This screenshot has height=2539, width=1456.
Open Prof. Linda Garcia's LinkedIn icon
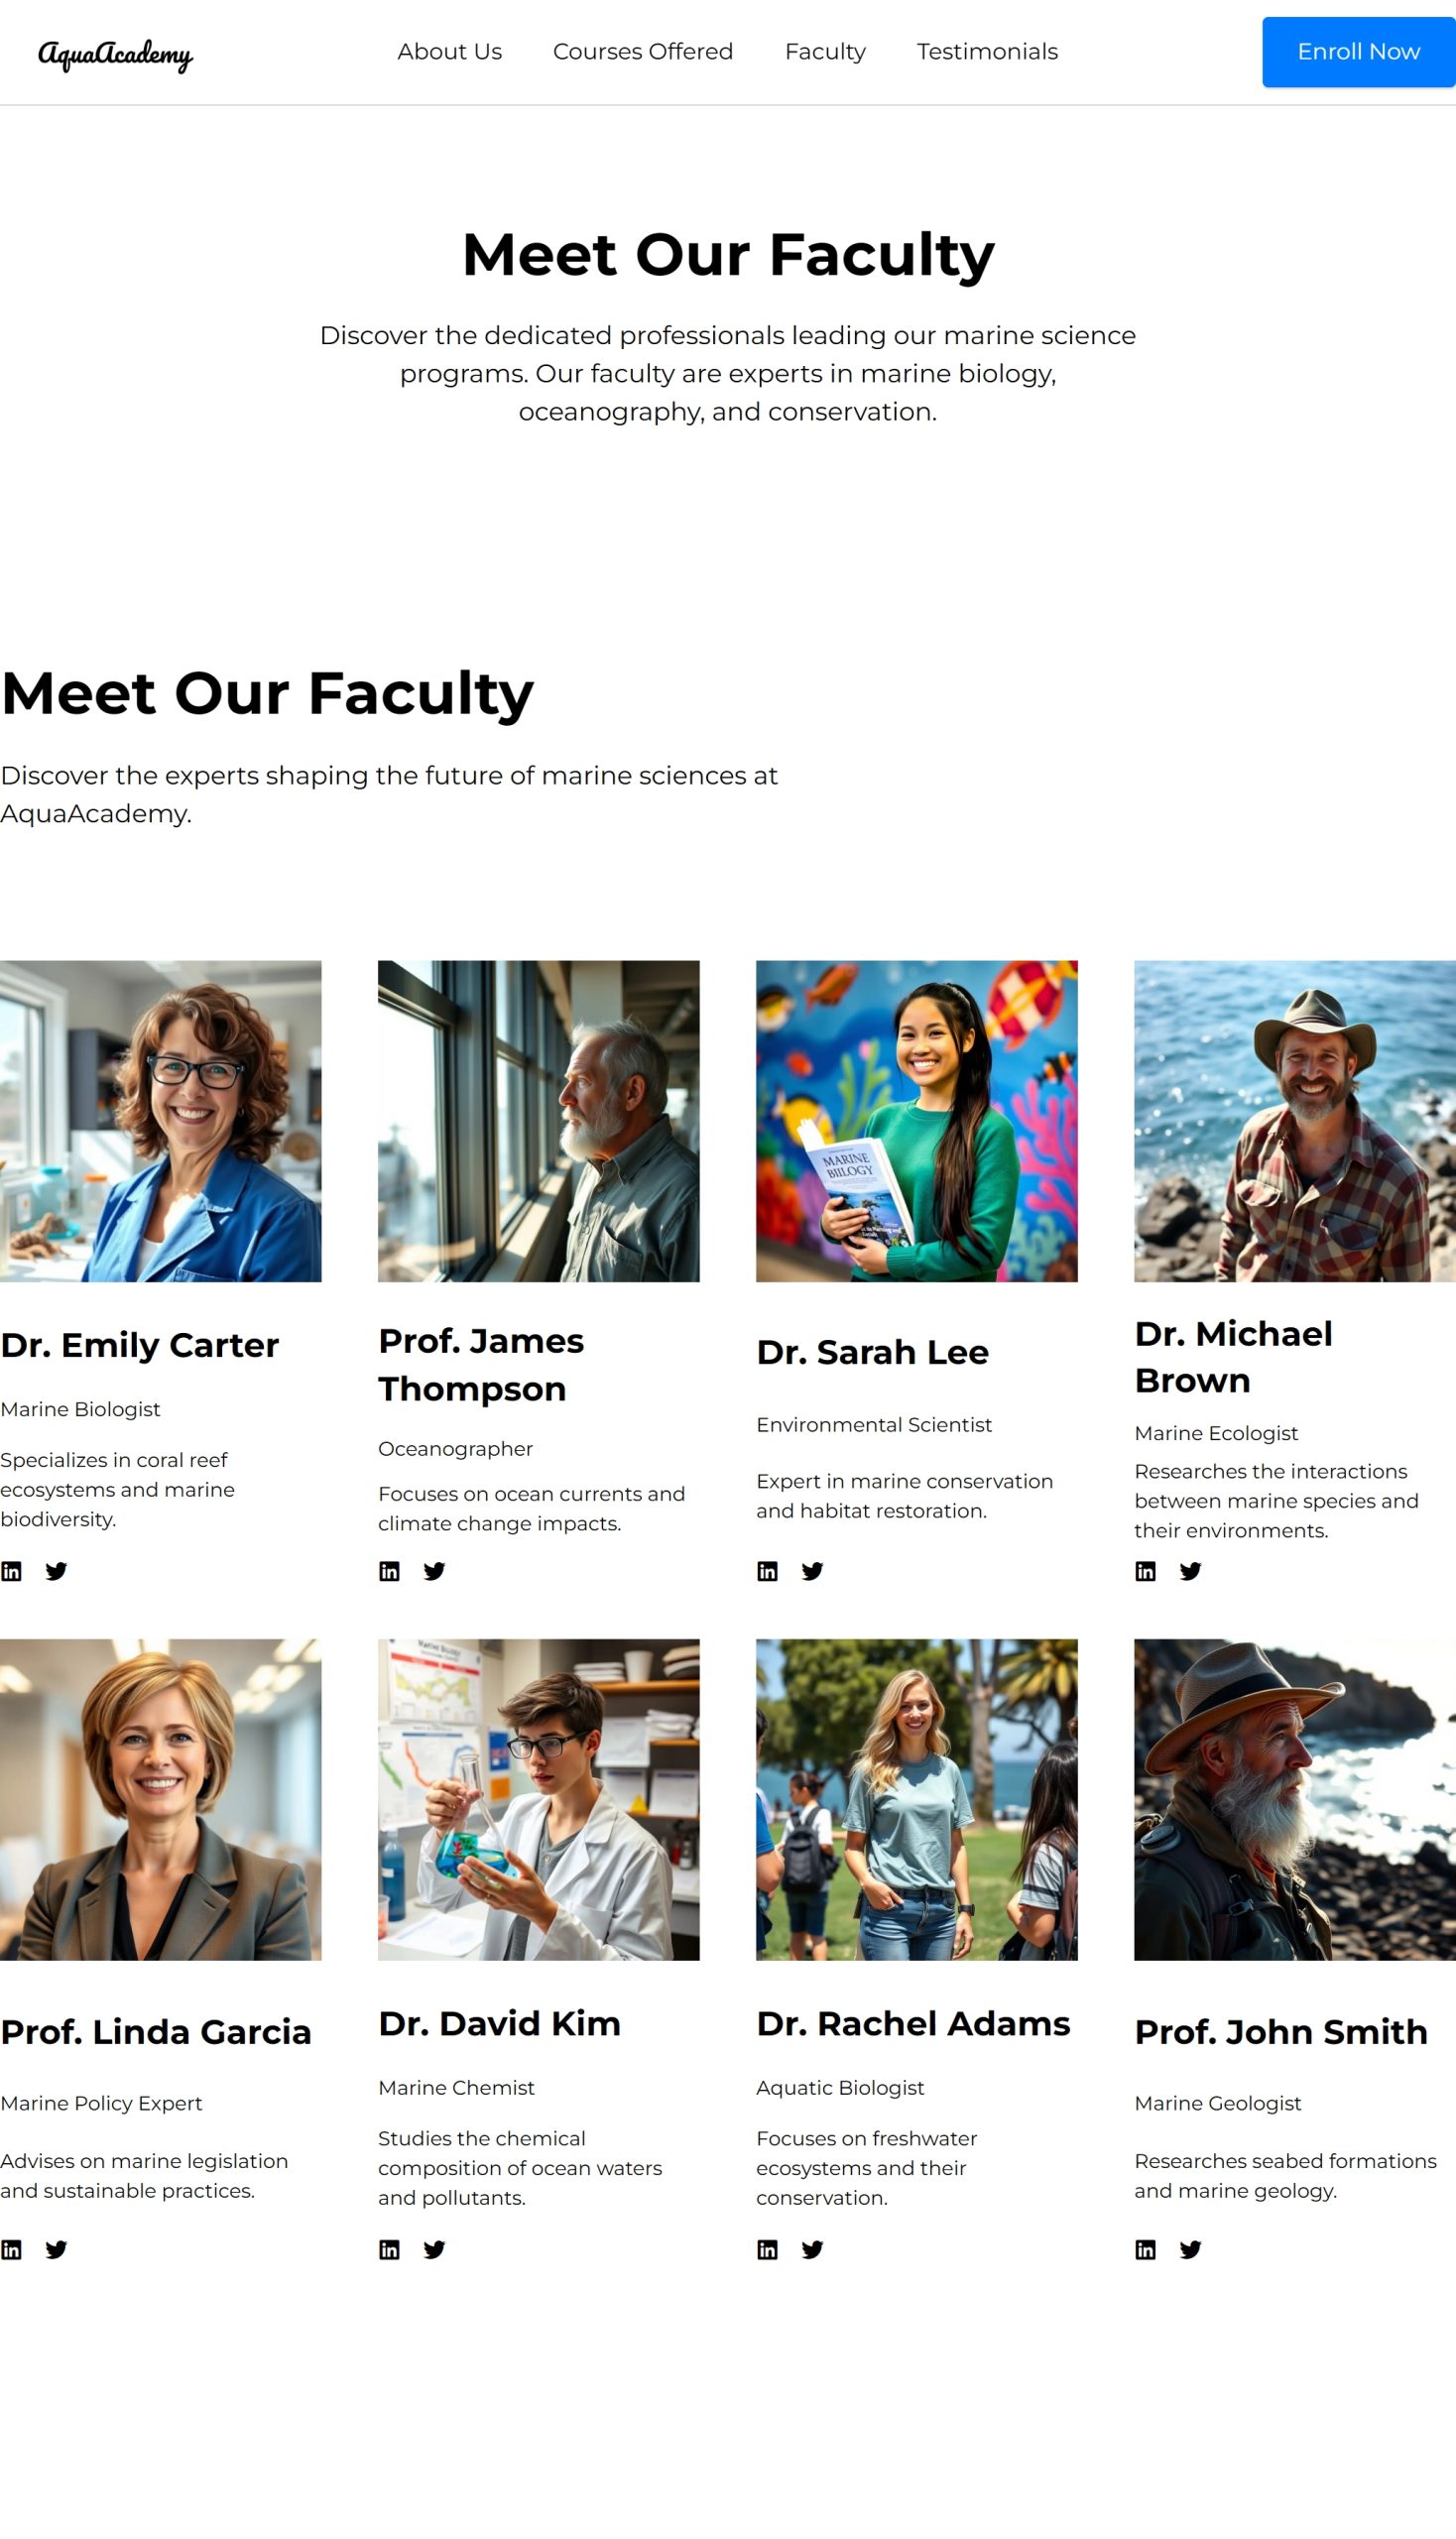tap(11, 2249)
